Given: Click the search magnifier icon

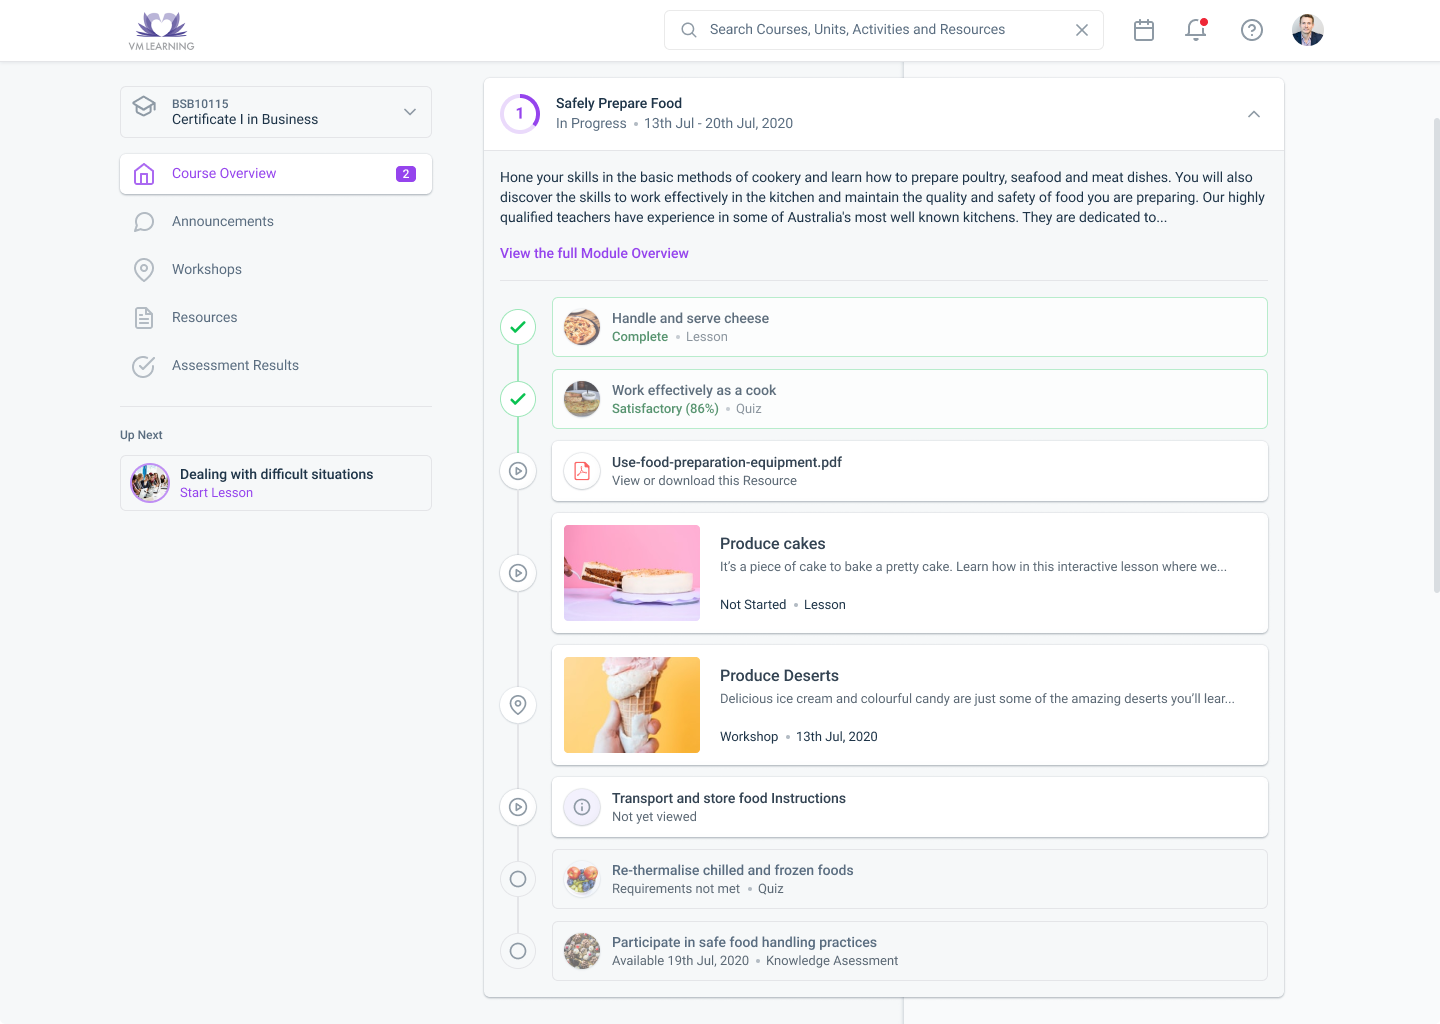Looking at the screenshot, I should point(688,30).
